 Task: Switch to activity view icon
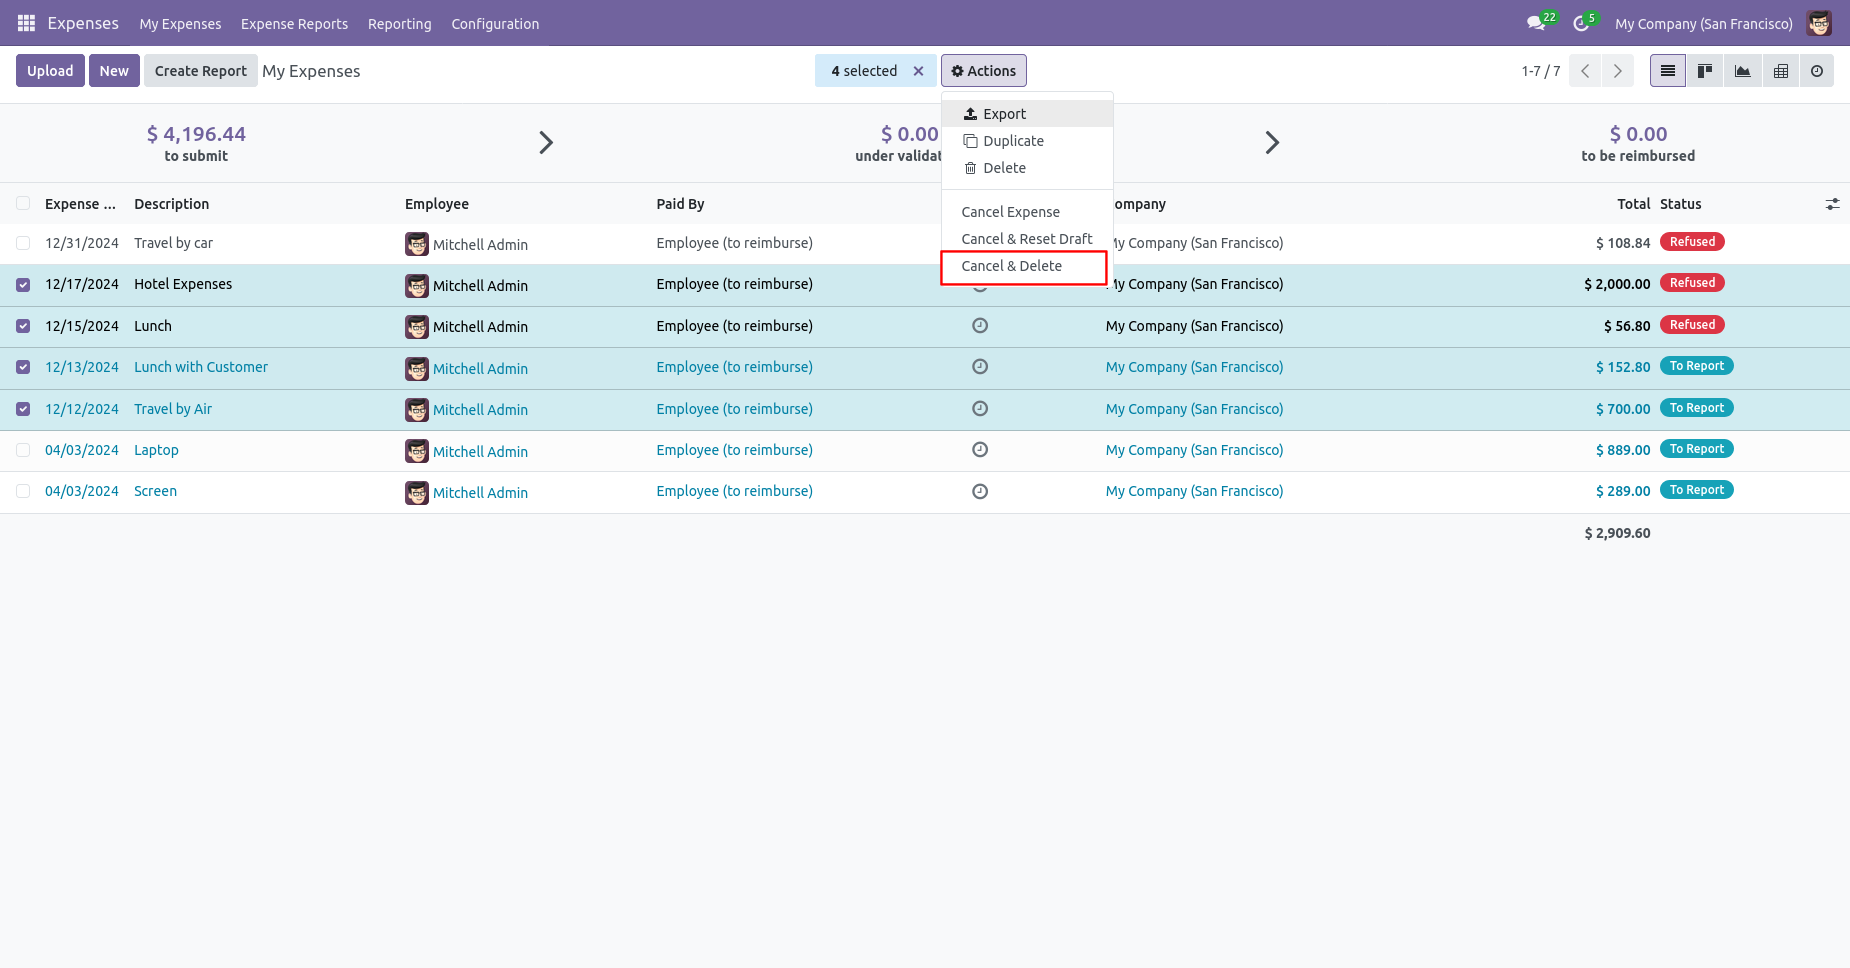pyautogui.click(x=1817, y=71)
